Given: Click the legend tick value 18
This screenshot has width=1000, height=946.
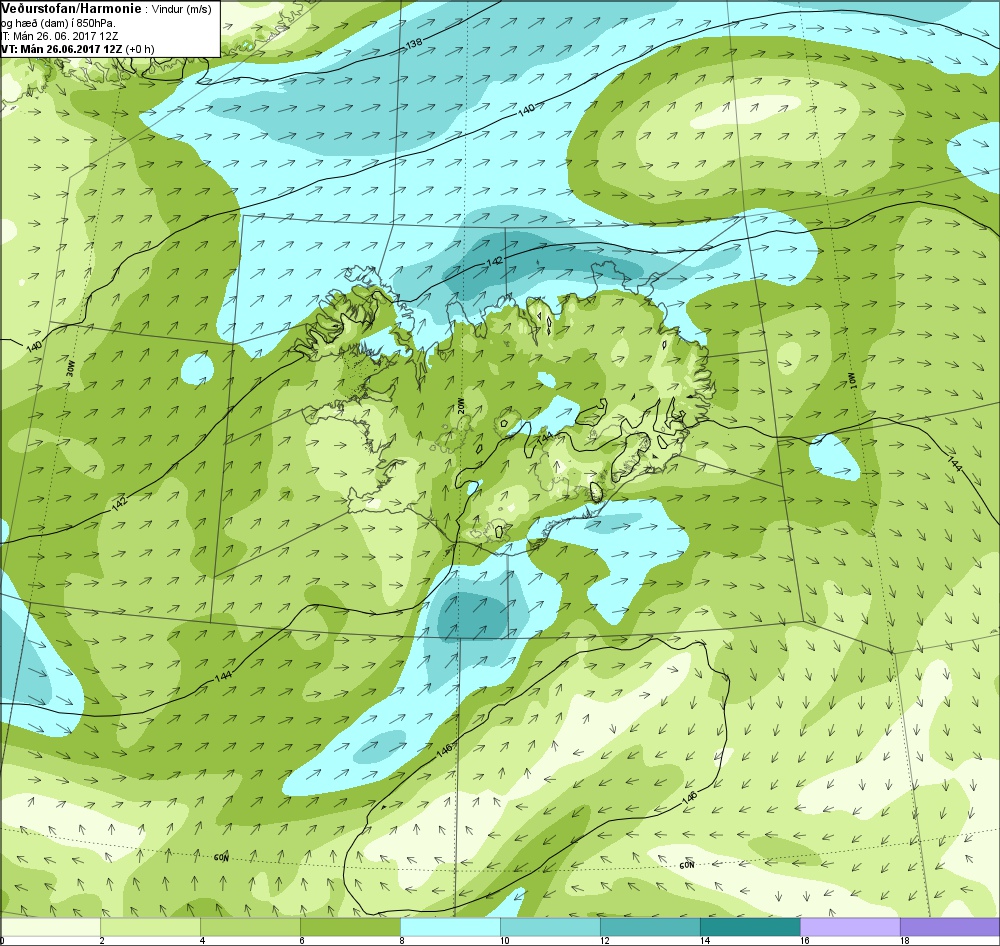Looking at the screenshot, I should [x=904, y=940].
